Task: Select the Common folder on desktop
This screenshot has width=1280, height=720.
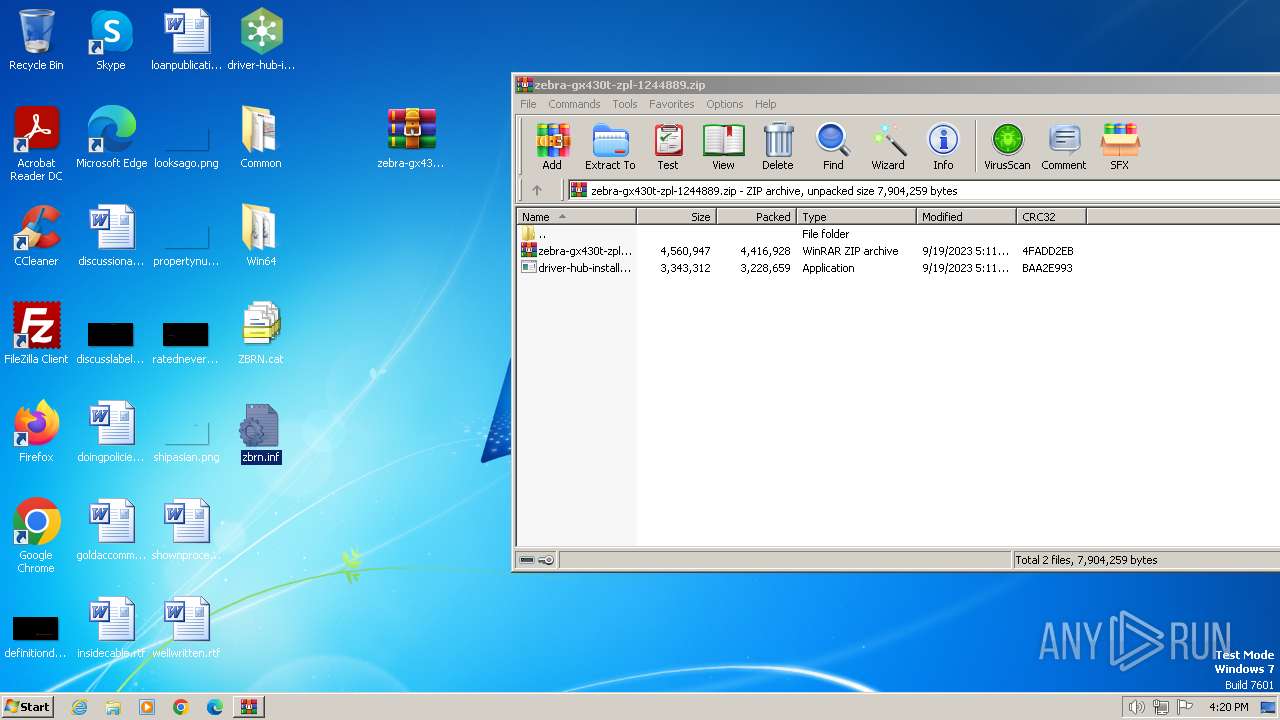Action: click(x=260, y=138)
